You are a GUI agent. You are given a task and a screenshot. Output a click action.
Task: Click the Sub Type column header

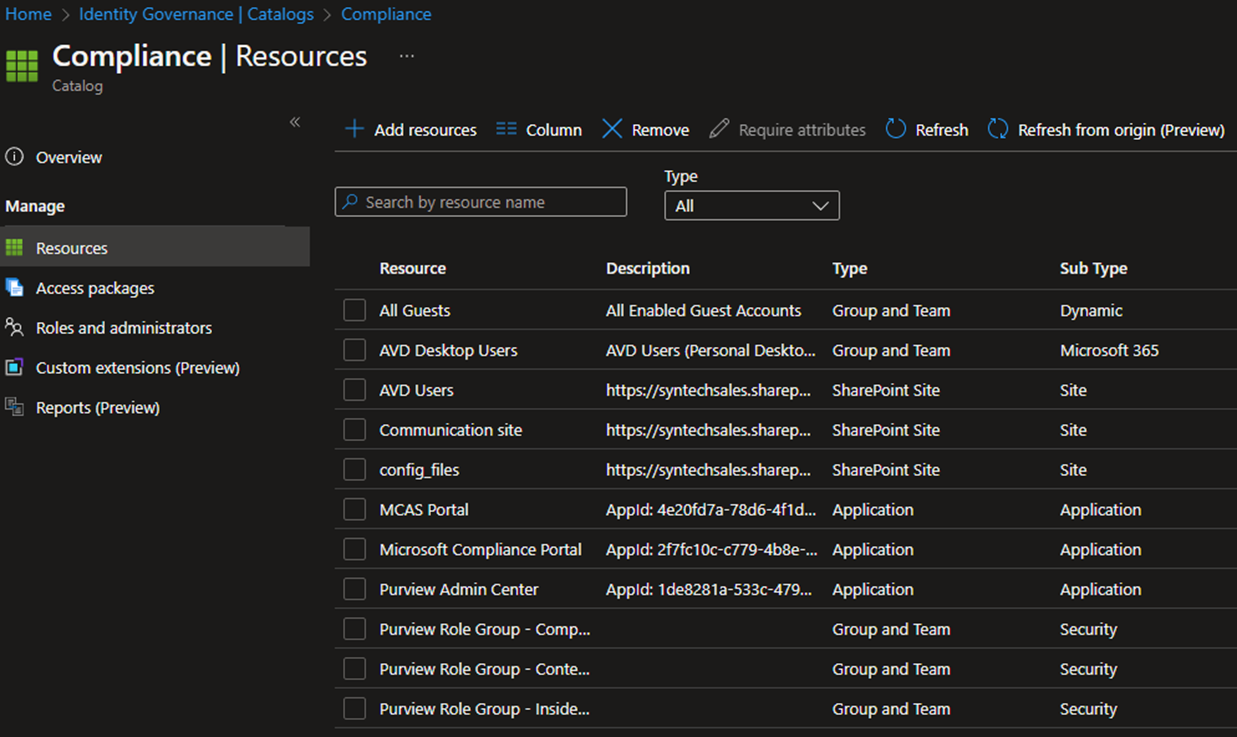[x=1093, y=268]
